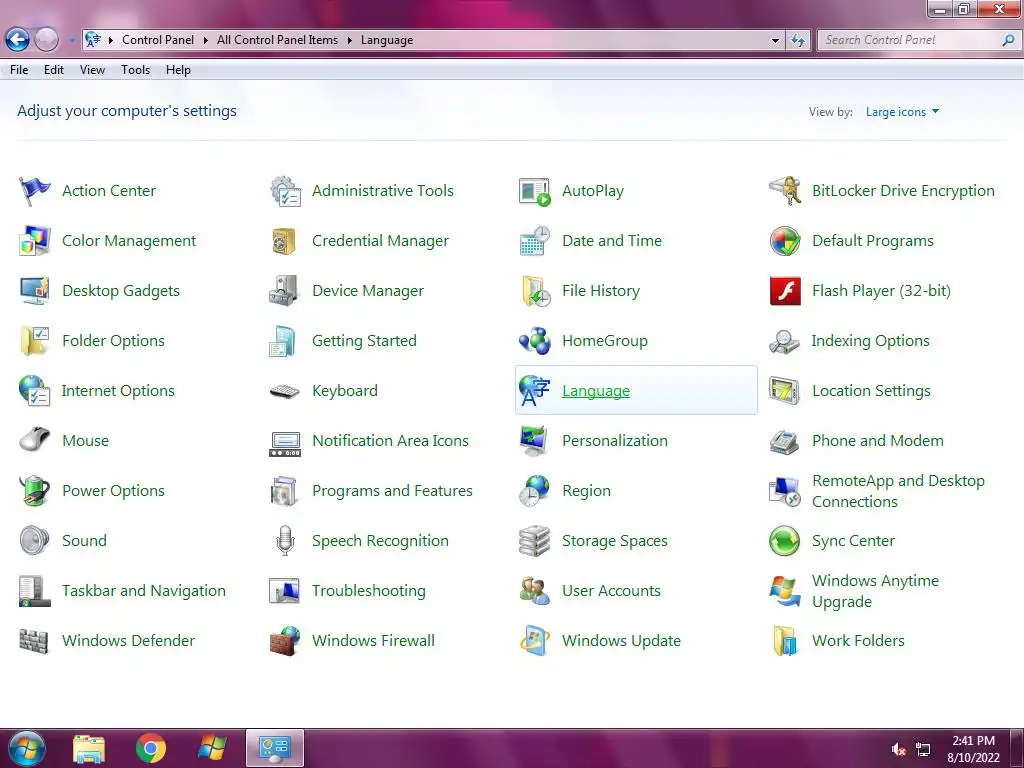Viewport: 1024px width, 768px height.
Task: Open the Language link
Action: (x=596, y=391)
